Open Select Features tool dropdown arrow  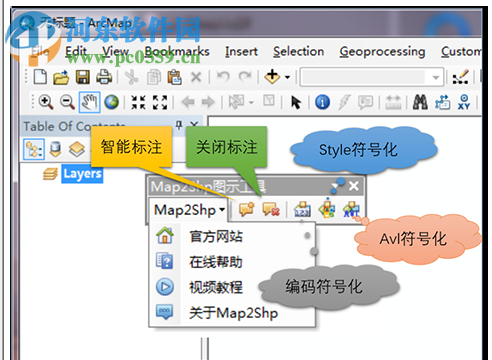tap(251, 102)
